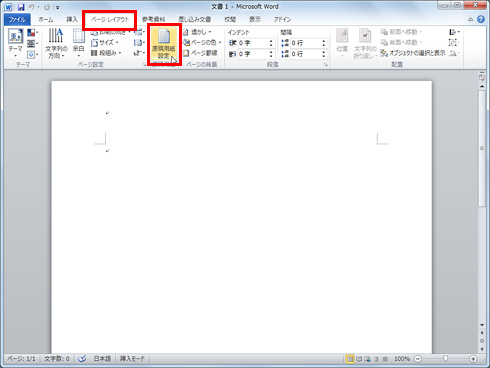Minimize the ribbon with caret icon
The height and width of the screenshot is (368, 490).
coord(470,20)
